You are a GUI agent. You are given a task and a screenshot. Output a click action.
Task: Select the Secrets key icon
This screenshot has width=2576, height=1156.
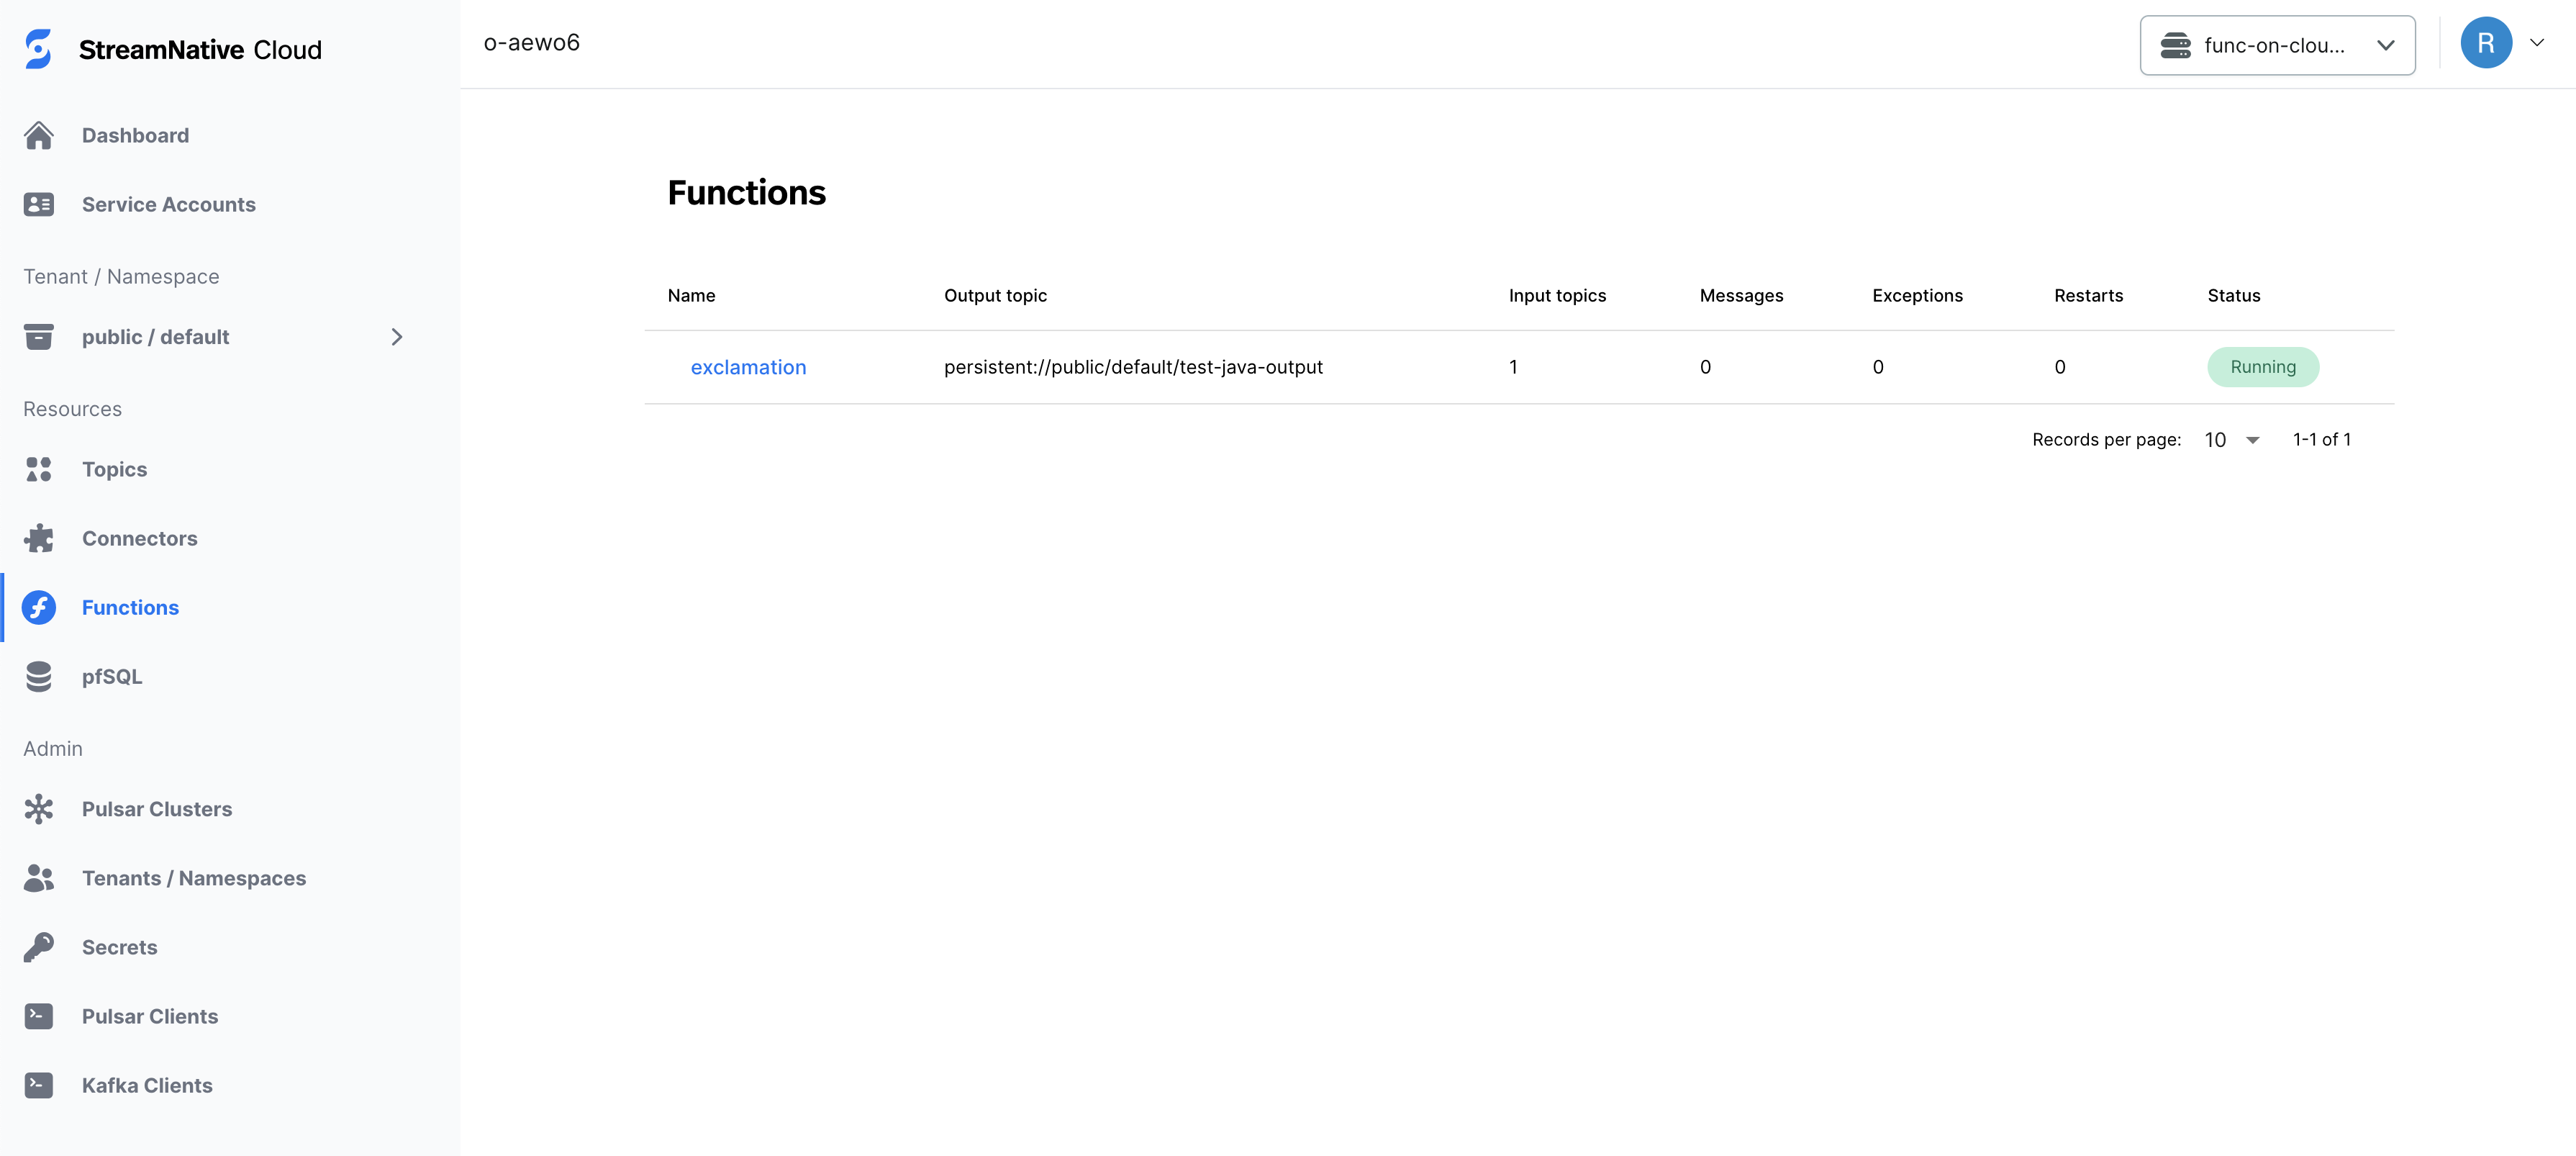[39, 946]
